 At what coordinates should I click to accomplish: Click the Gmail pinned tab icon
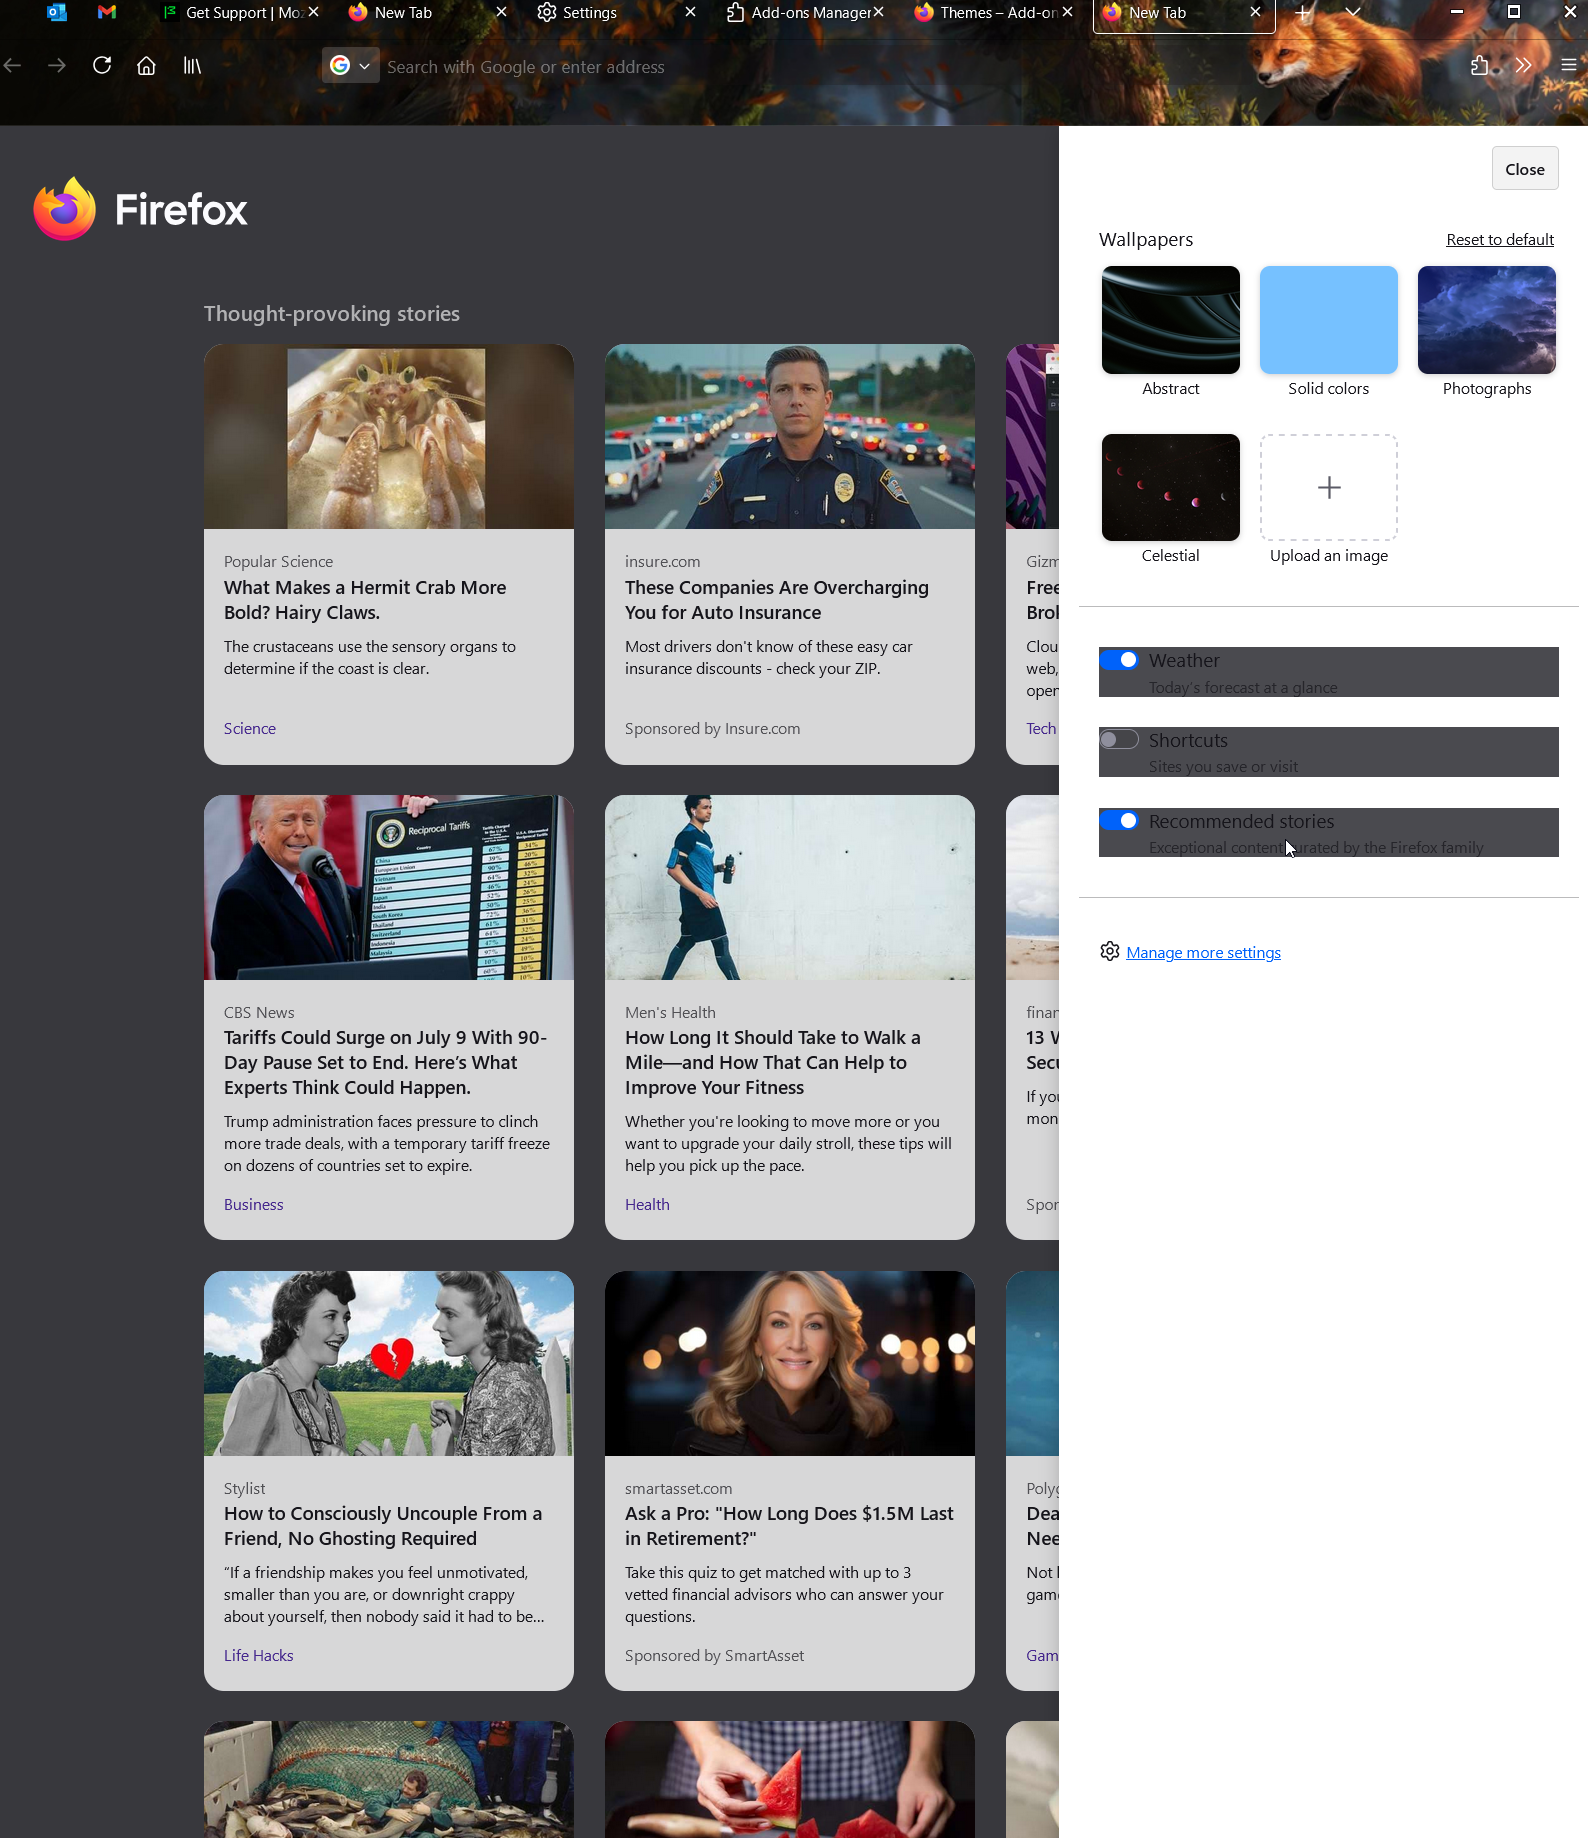click(107, 13)
